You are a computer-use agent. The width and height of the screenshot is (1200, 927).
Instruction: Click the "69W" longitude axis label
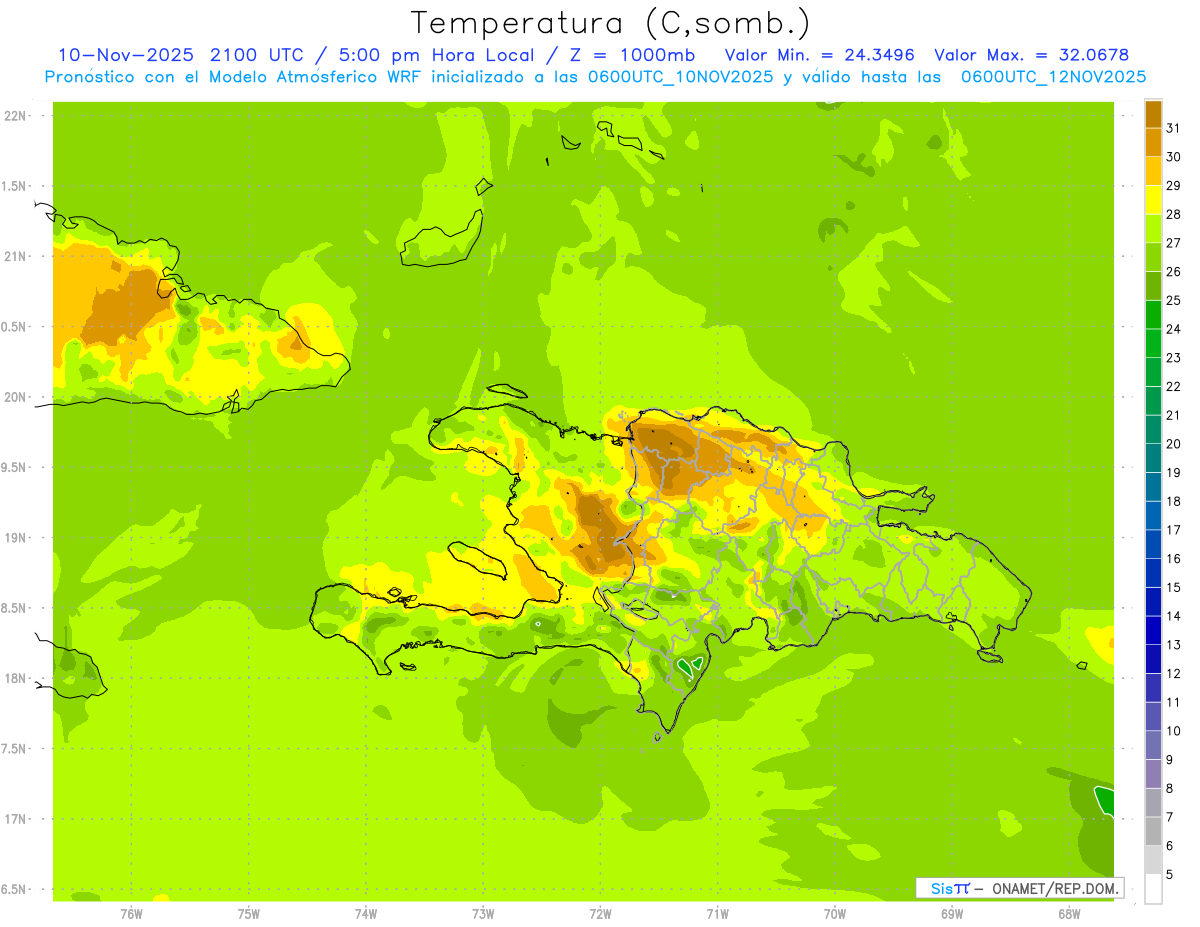(952, 914)
